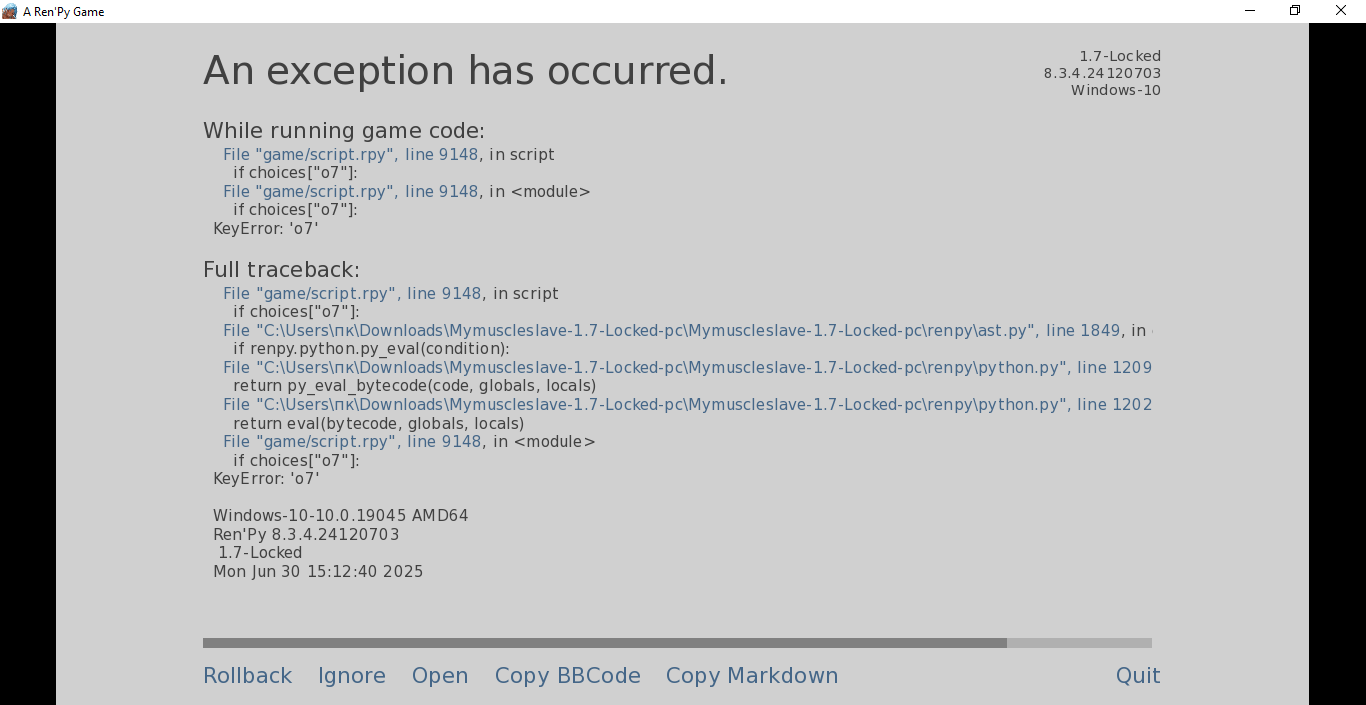
Task: Click the Ren'Py app icon in the title bar
Action: pyautogui.click(x=10, y=11)
